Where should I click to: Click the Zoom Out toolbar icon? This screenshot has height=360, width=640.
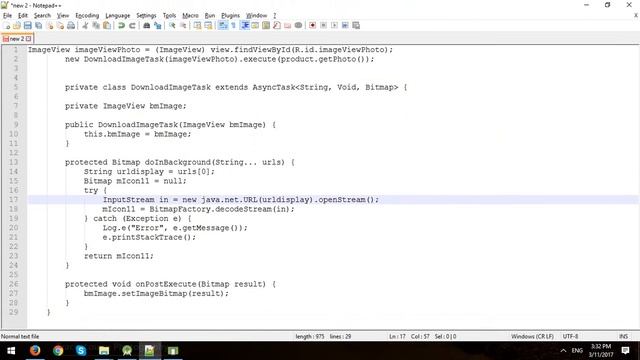(x=183, y=25)
